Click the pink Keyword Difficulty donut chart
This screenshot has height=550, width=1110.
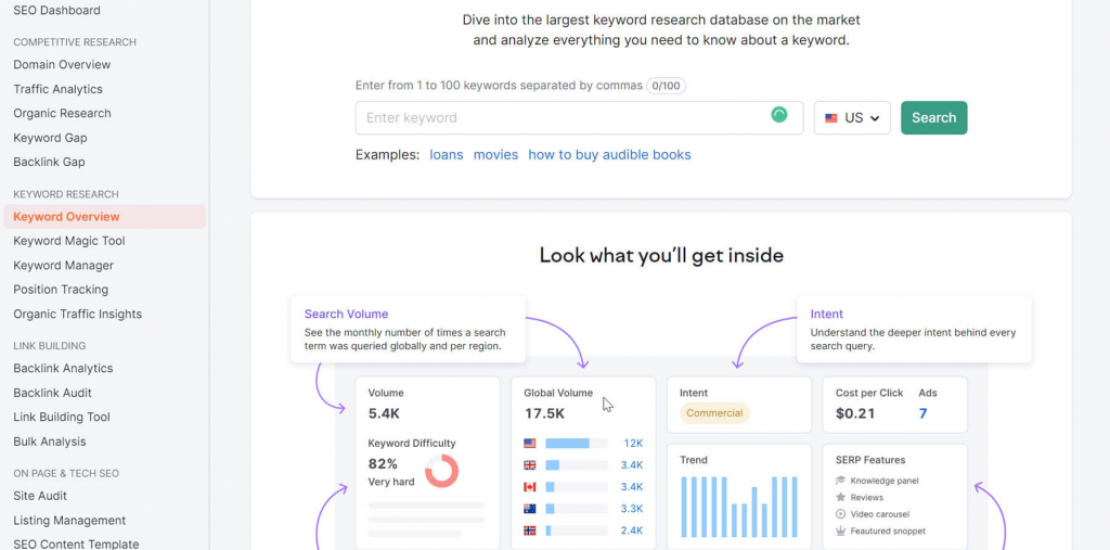441,471
